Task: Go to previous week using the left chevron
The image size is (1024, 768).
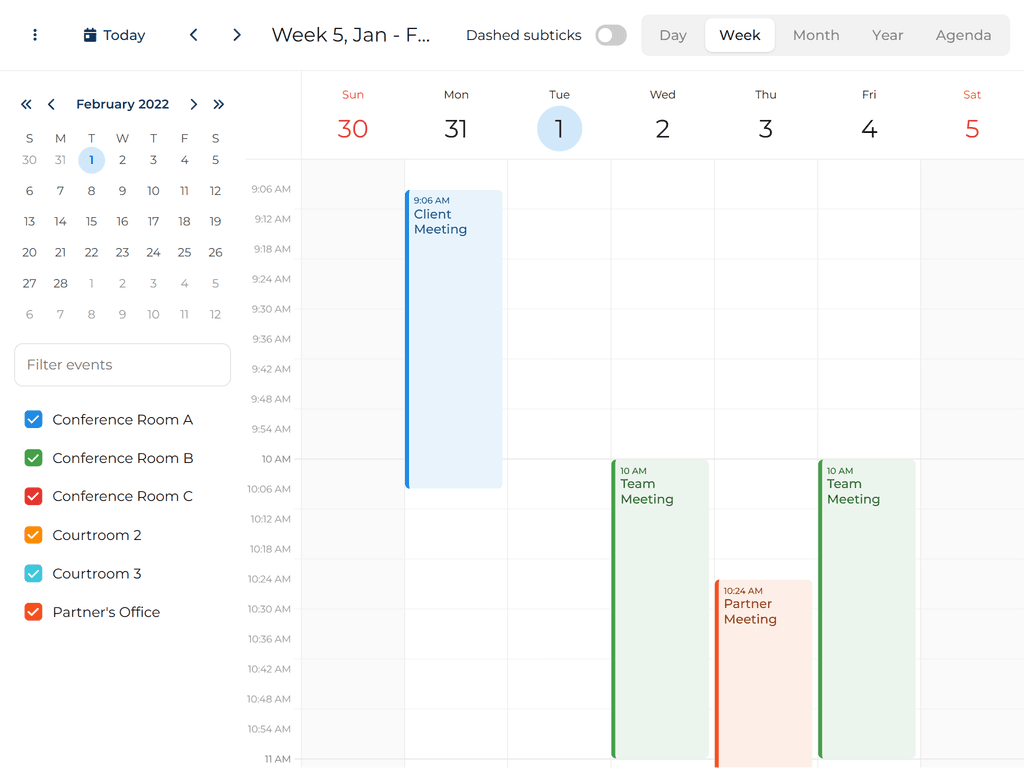Action: (x=193, y=34)
